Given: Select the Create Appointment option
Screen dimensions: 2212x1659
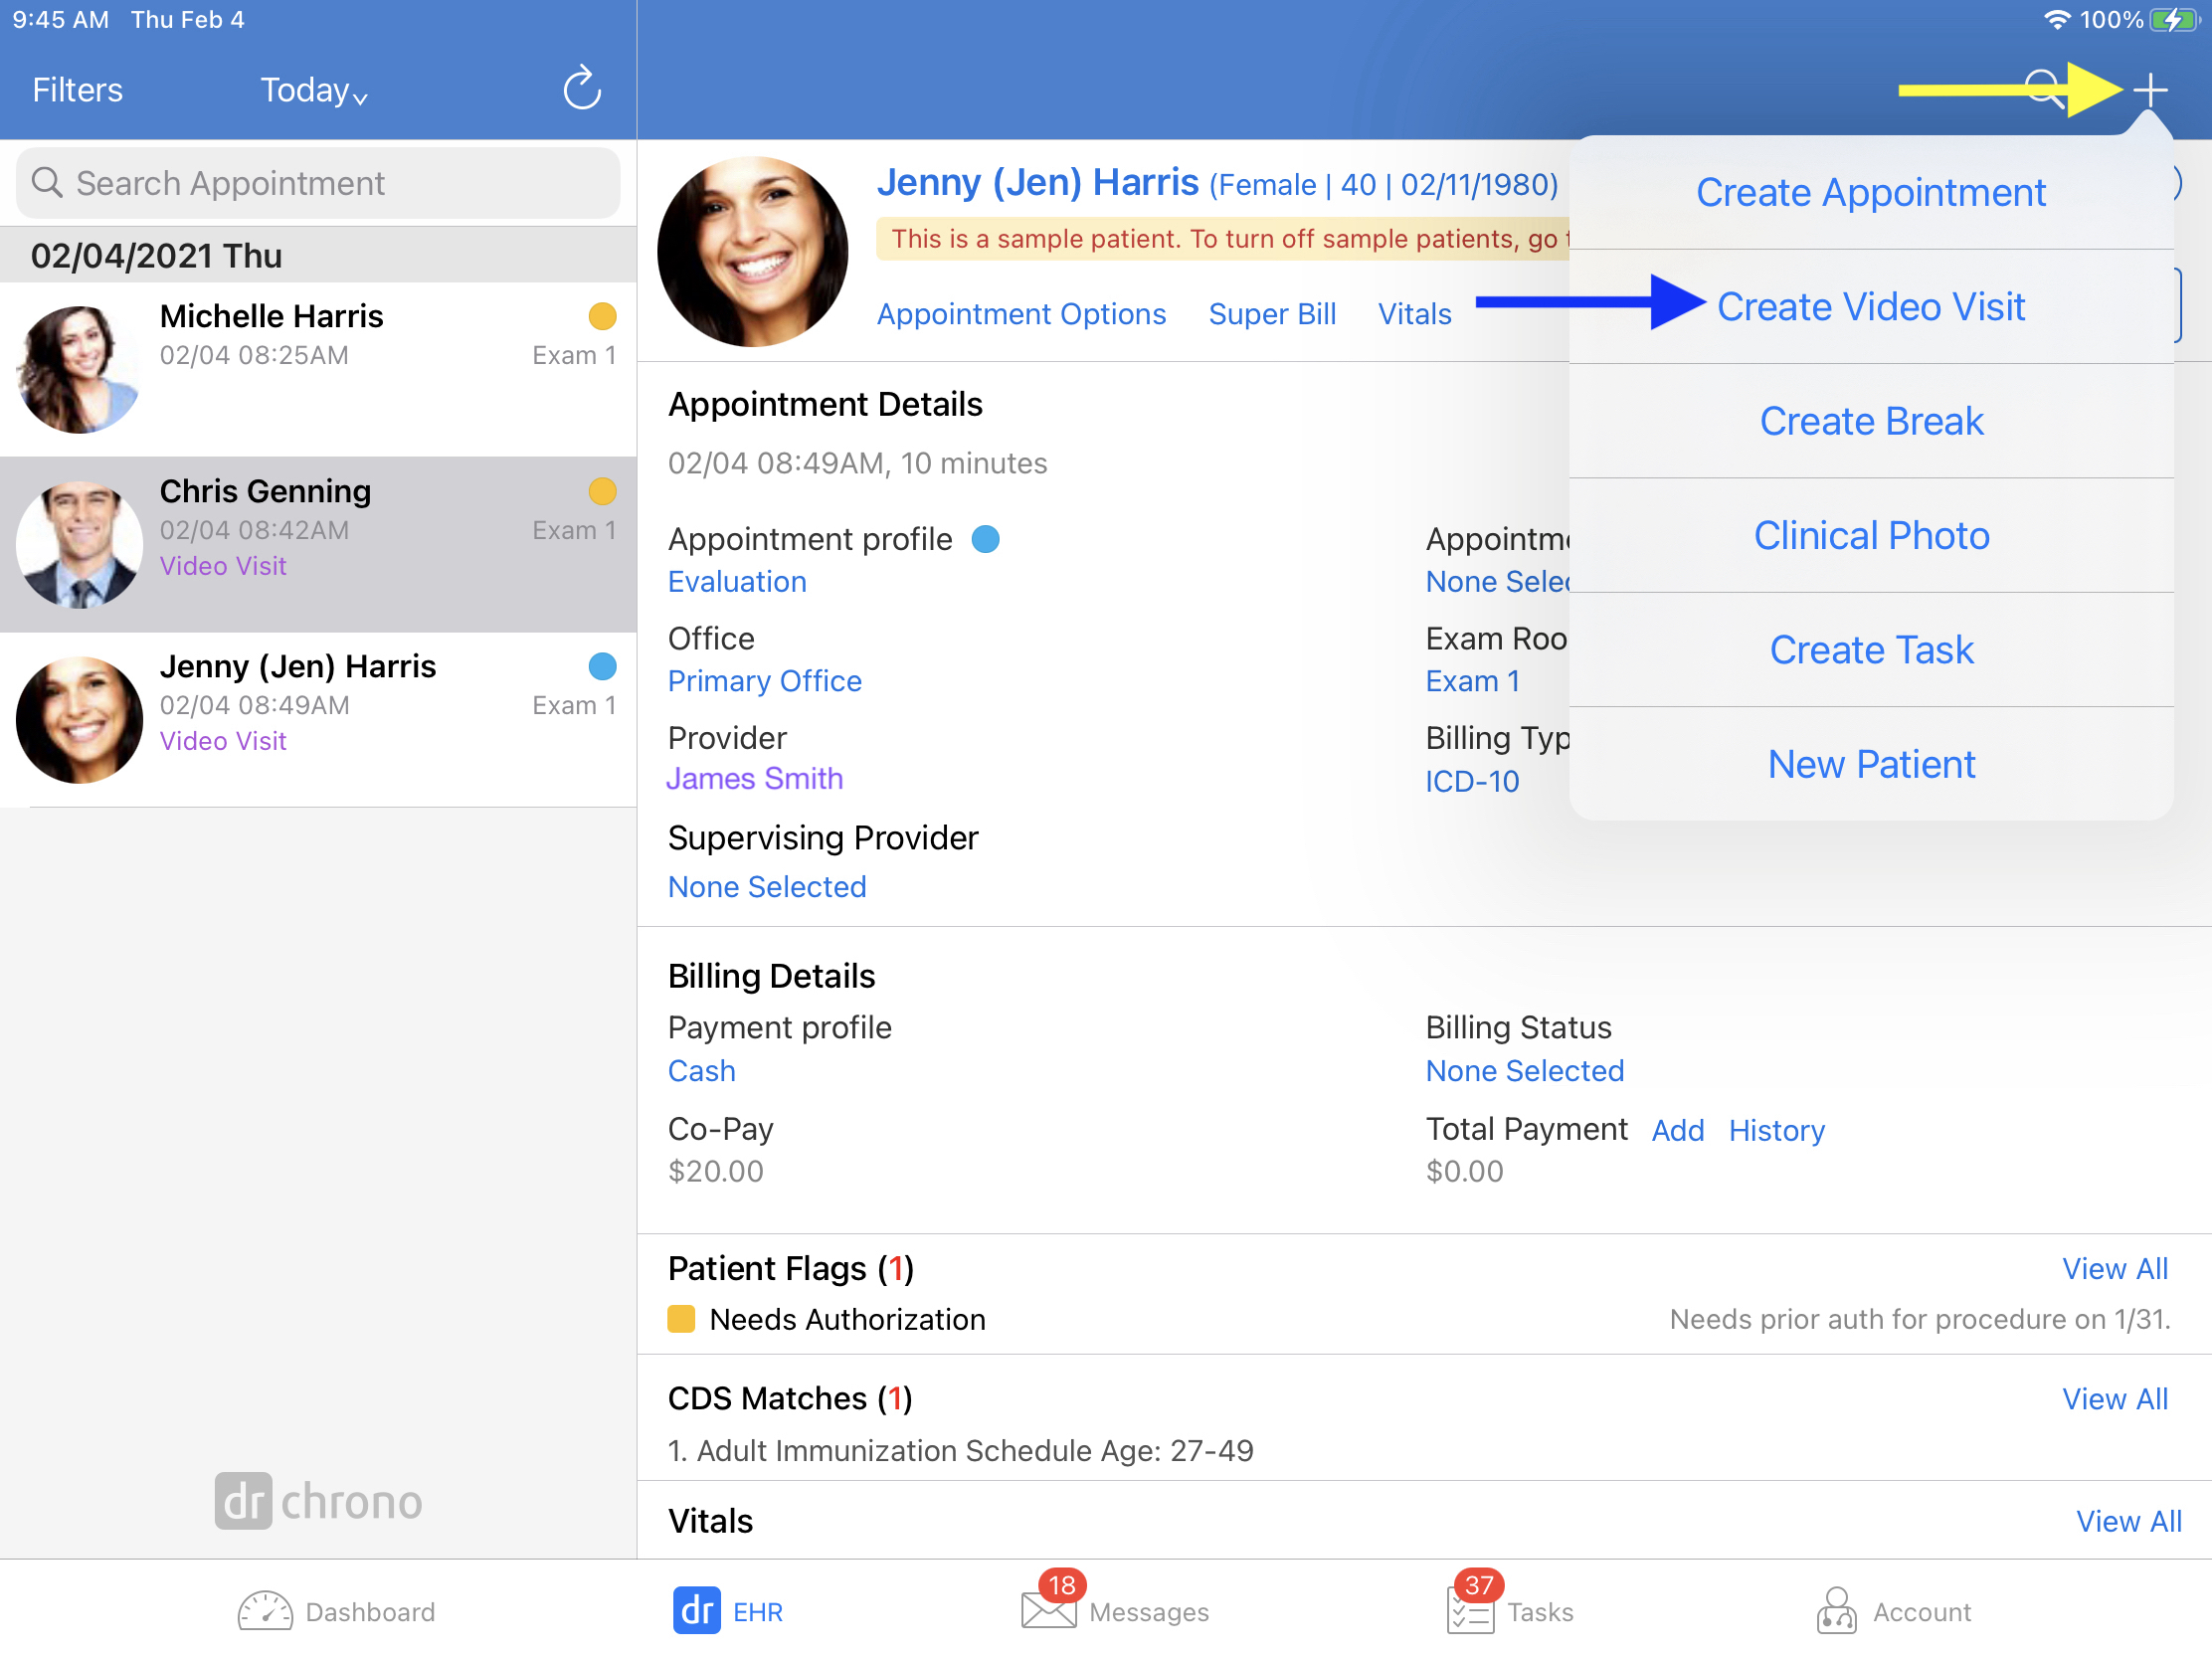Looking at the screenshot, I should [x=1871, y=192].
